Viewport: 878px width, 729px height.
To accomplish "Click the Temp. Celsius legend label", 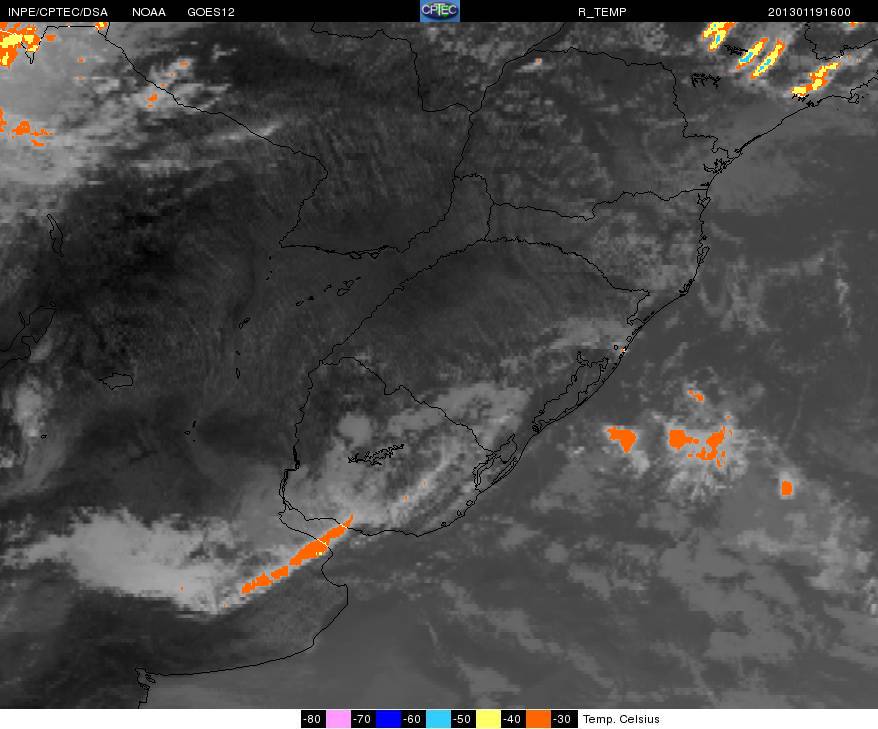I will [x=621, y=719].
